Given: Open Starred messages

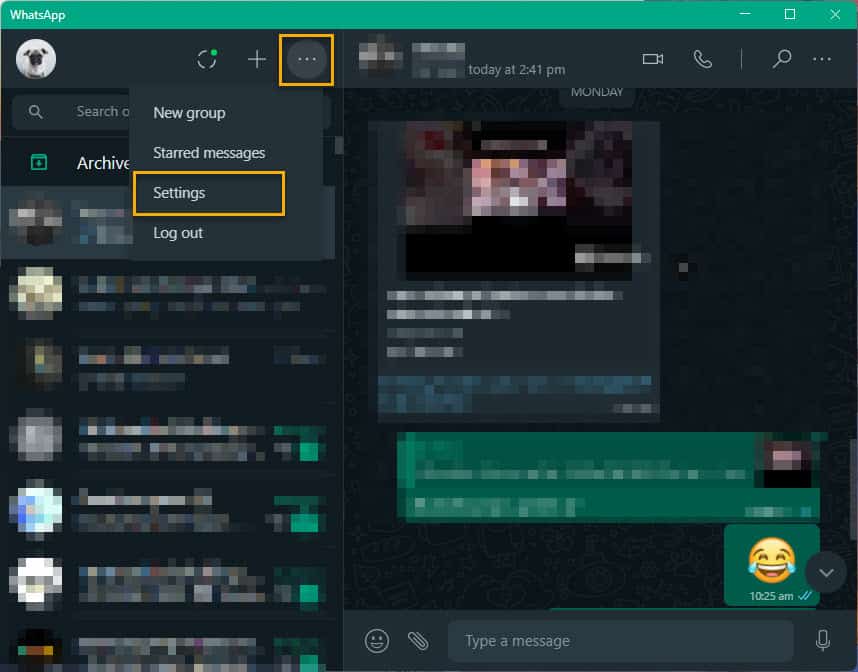Looking at the screenshot, I should (x=209, y=153).
